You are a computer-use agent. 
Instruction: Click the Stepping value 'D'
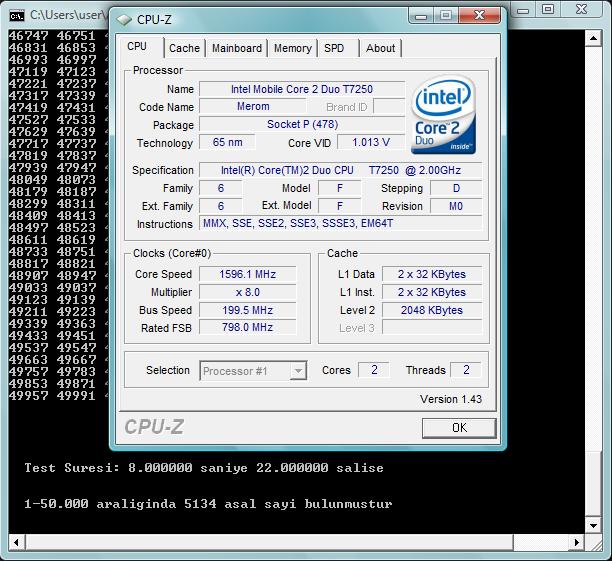456,188
